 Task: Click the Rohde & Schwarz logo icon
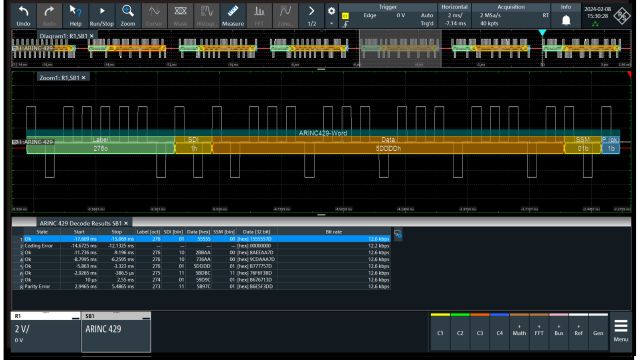click(622, 16)
